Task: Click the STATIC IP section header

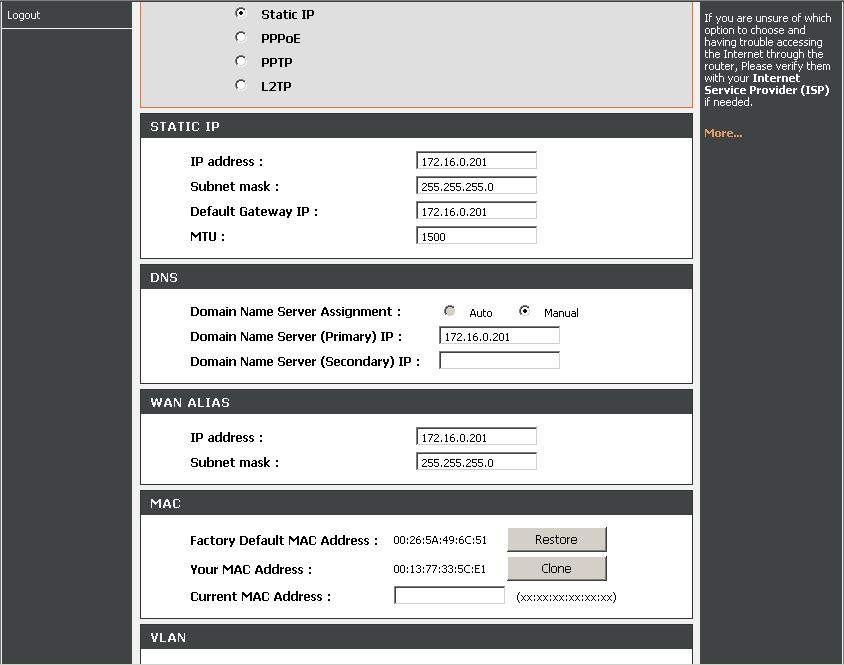Action: [x=416, y=126]
